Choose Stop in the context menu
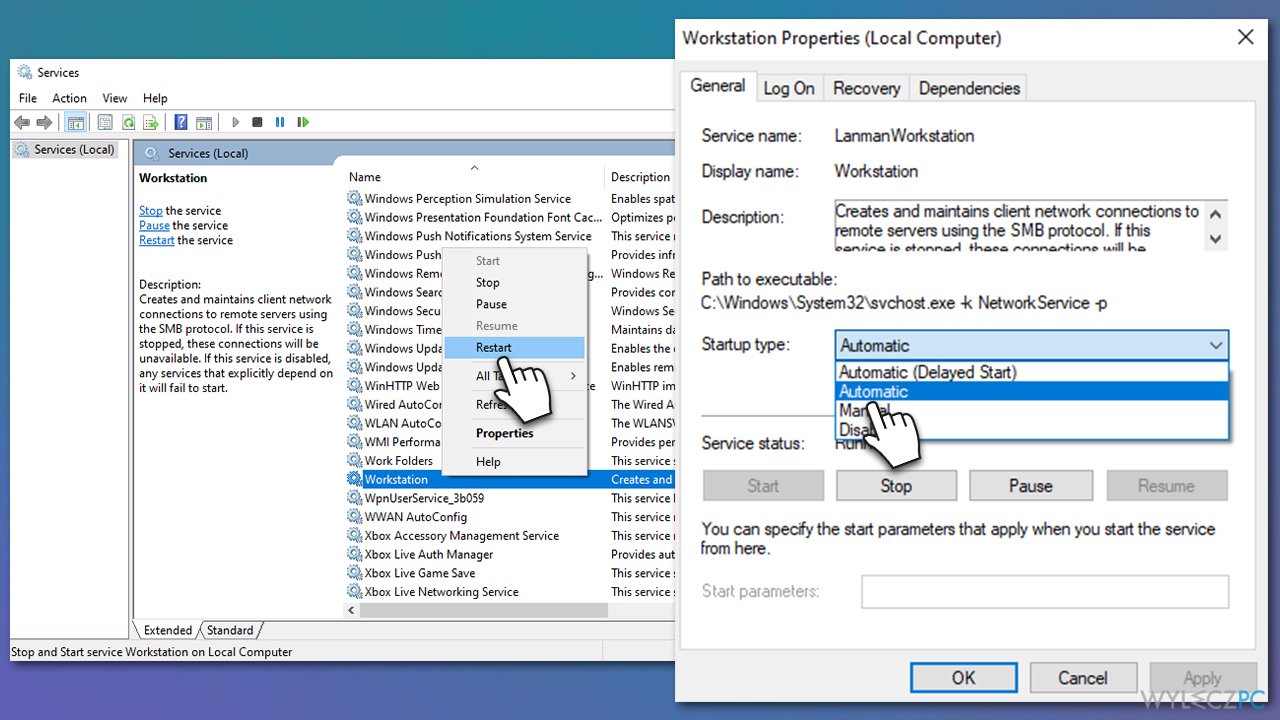This screenshot has width=1280, height=720. click(x=514, y=282)
